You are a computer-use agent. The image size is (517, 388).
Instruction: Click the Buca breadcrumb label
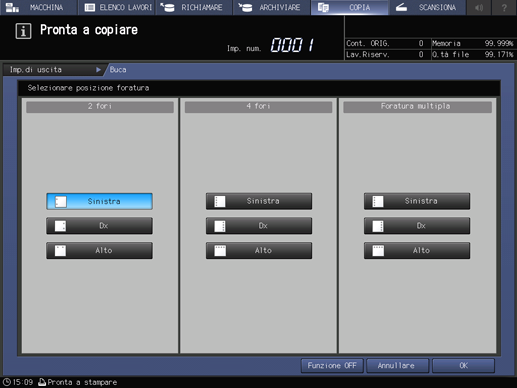pos(118,70)
